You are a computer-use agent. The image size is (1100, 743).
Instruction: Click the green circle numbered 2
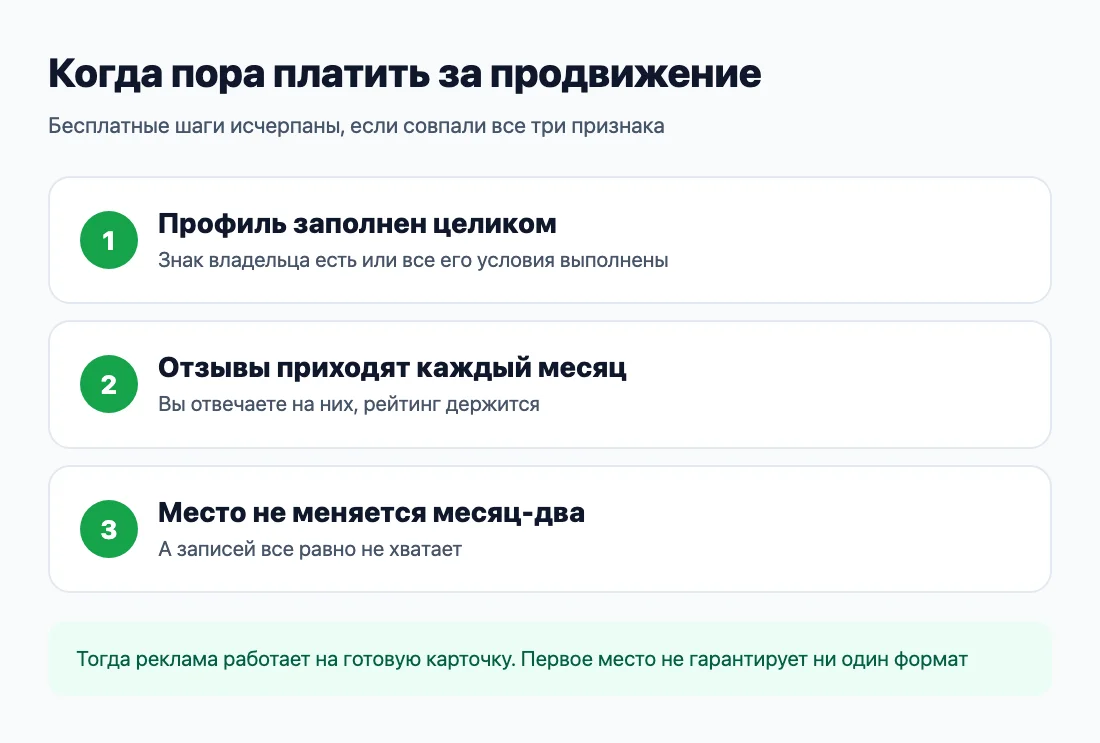(109, 384)
